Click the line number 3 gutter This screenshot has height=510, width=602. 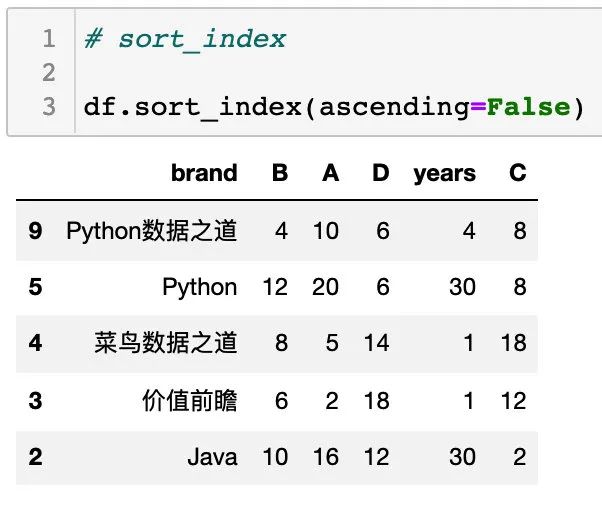pyautogui.click(x=49, y=106)
